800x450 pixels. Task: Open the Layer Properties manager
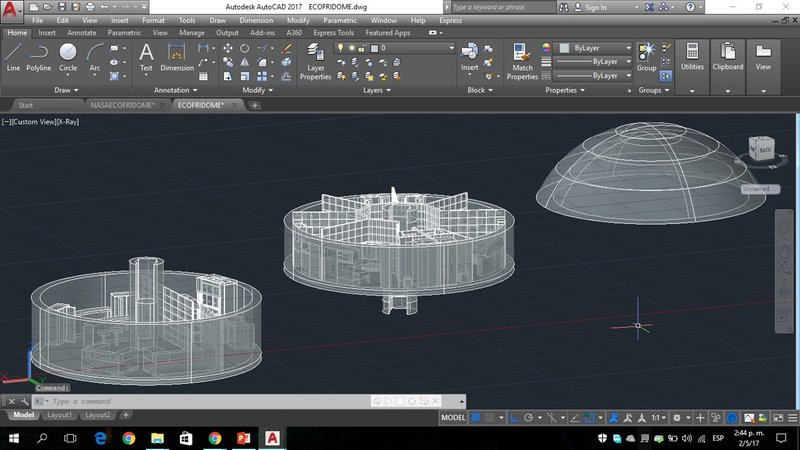tap(315, 58)
